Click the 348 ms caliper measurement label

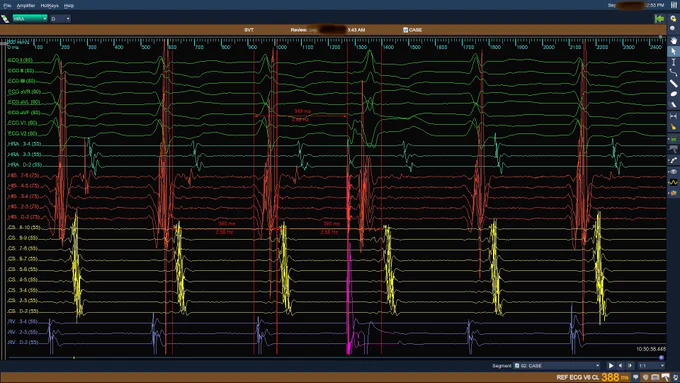[x=302, y=111]
